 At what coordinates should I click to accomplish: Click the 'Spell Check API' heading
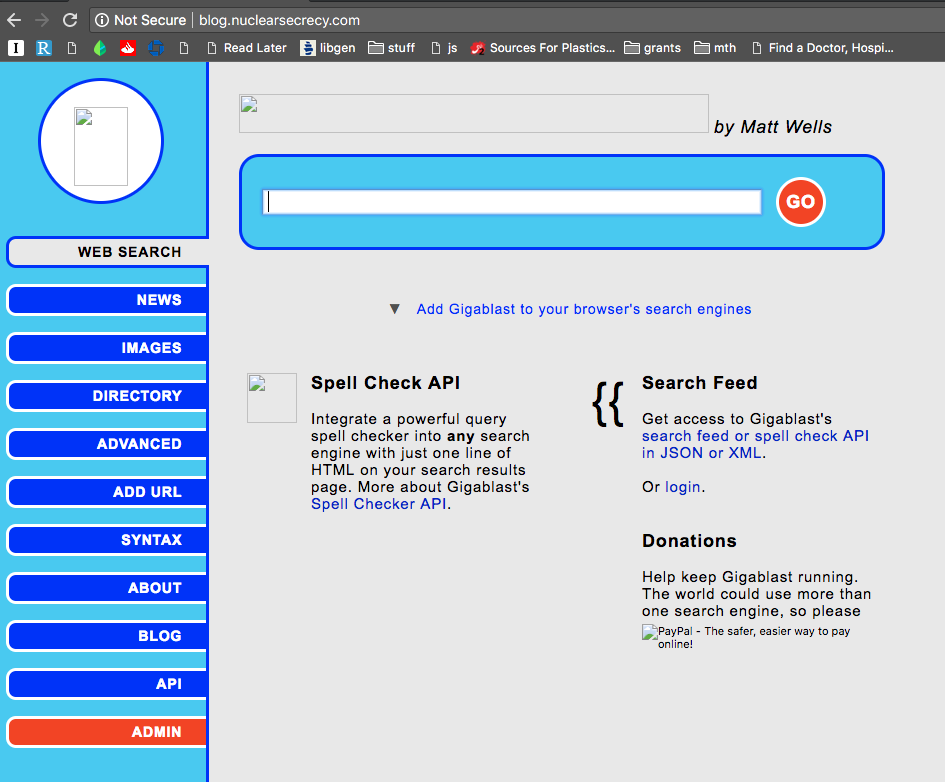[385, 383]
